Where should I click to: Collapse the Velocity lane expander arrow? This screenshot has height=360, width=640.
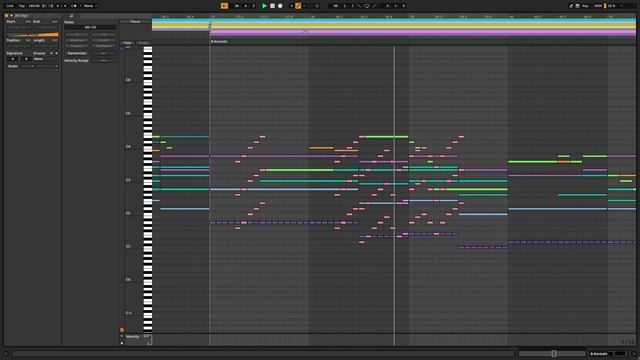tap(122, 336)
